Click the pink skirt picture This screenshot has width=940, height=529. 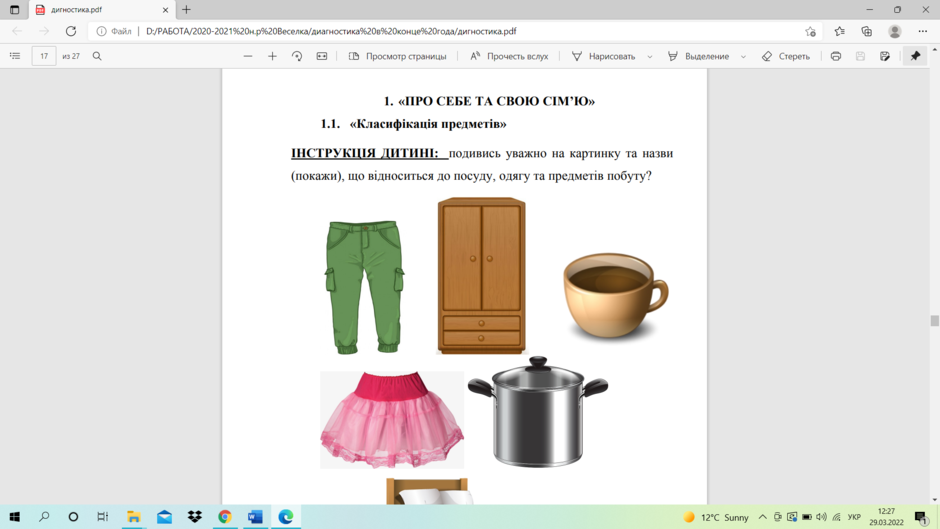[392, 420]
